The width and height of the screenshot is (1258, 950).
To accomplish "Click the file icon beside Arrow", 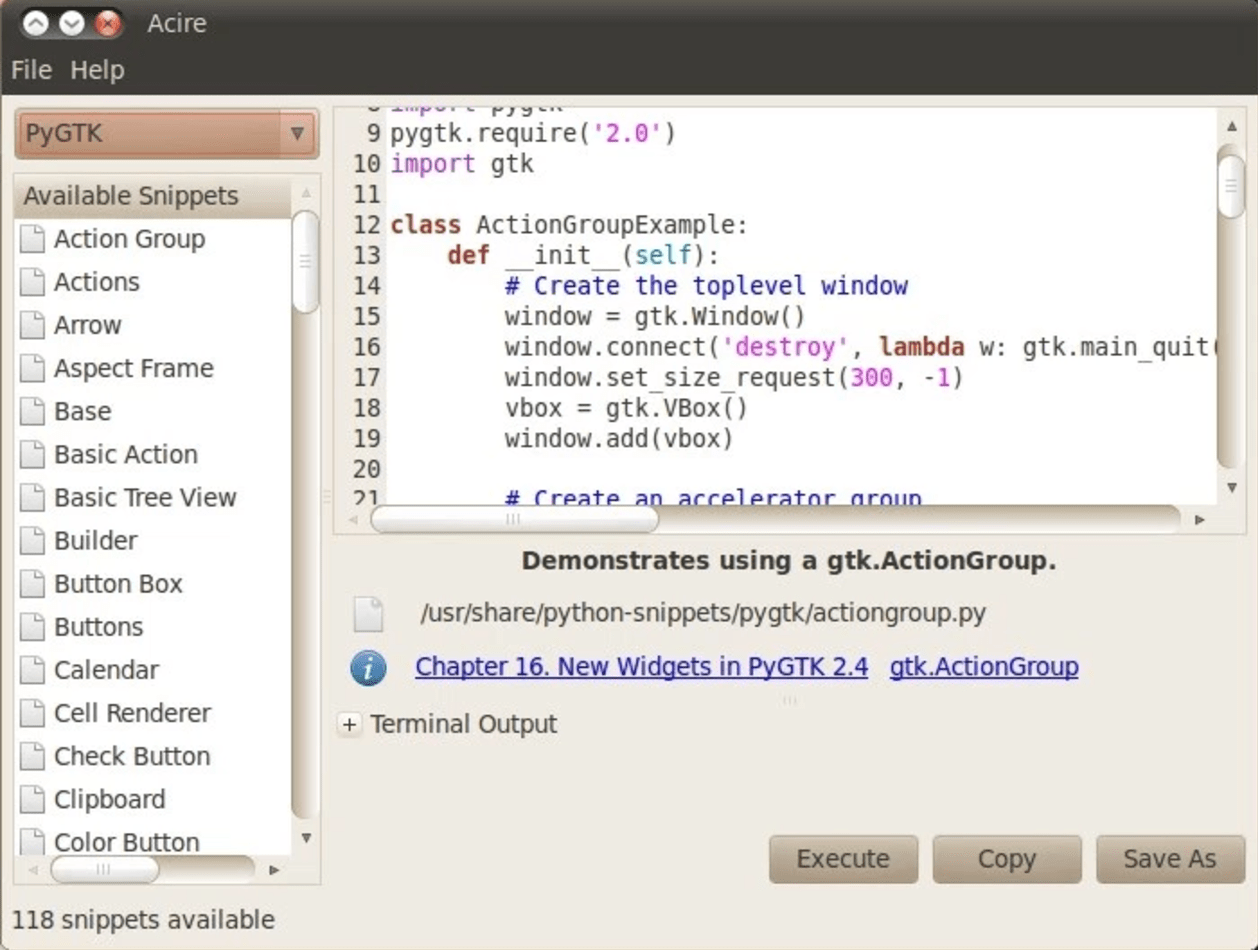I will click(33, 325).
